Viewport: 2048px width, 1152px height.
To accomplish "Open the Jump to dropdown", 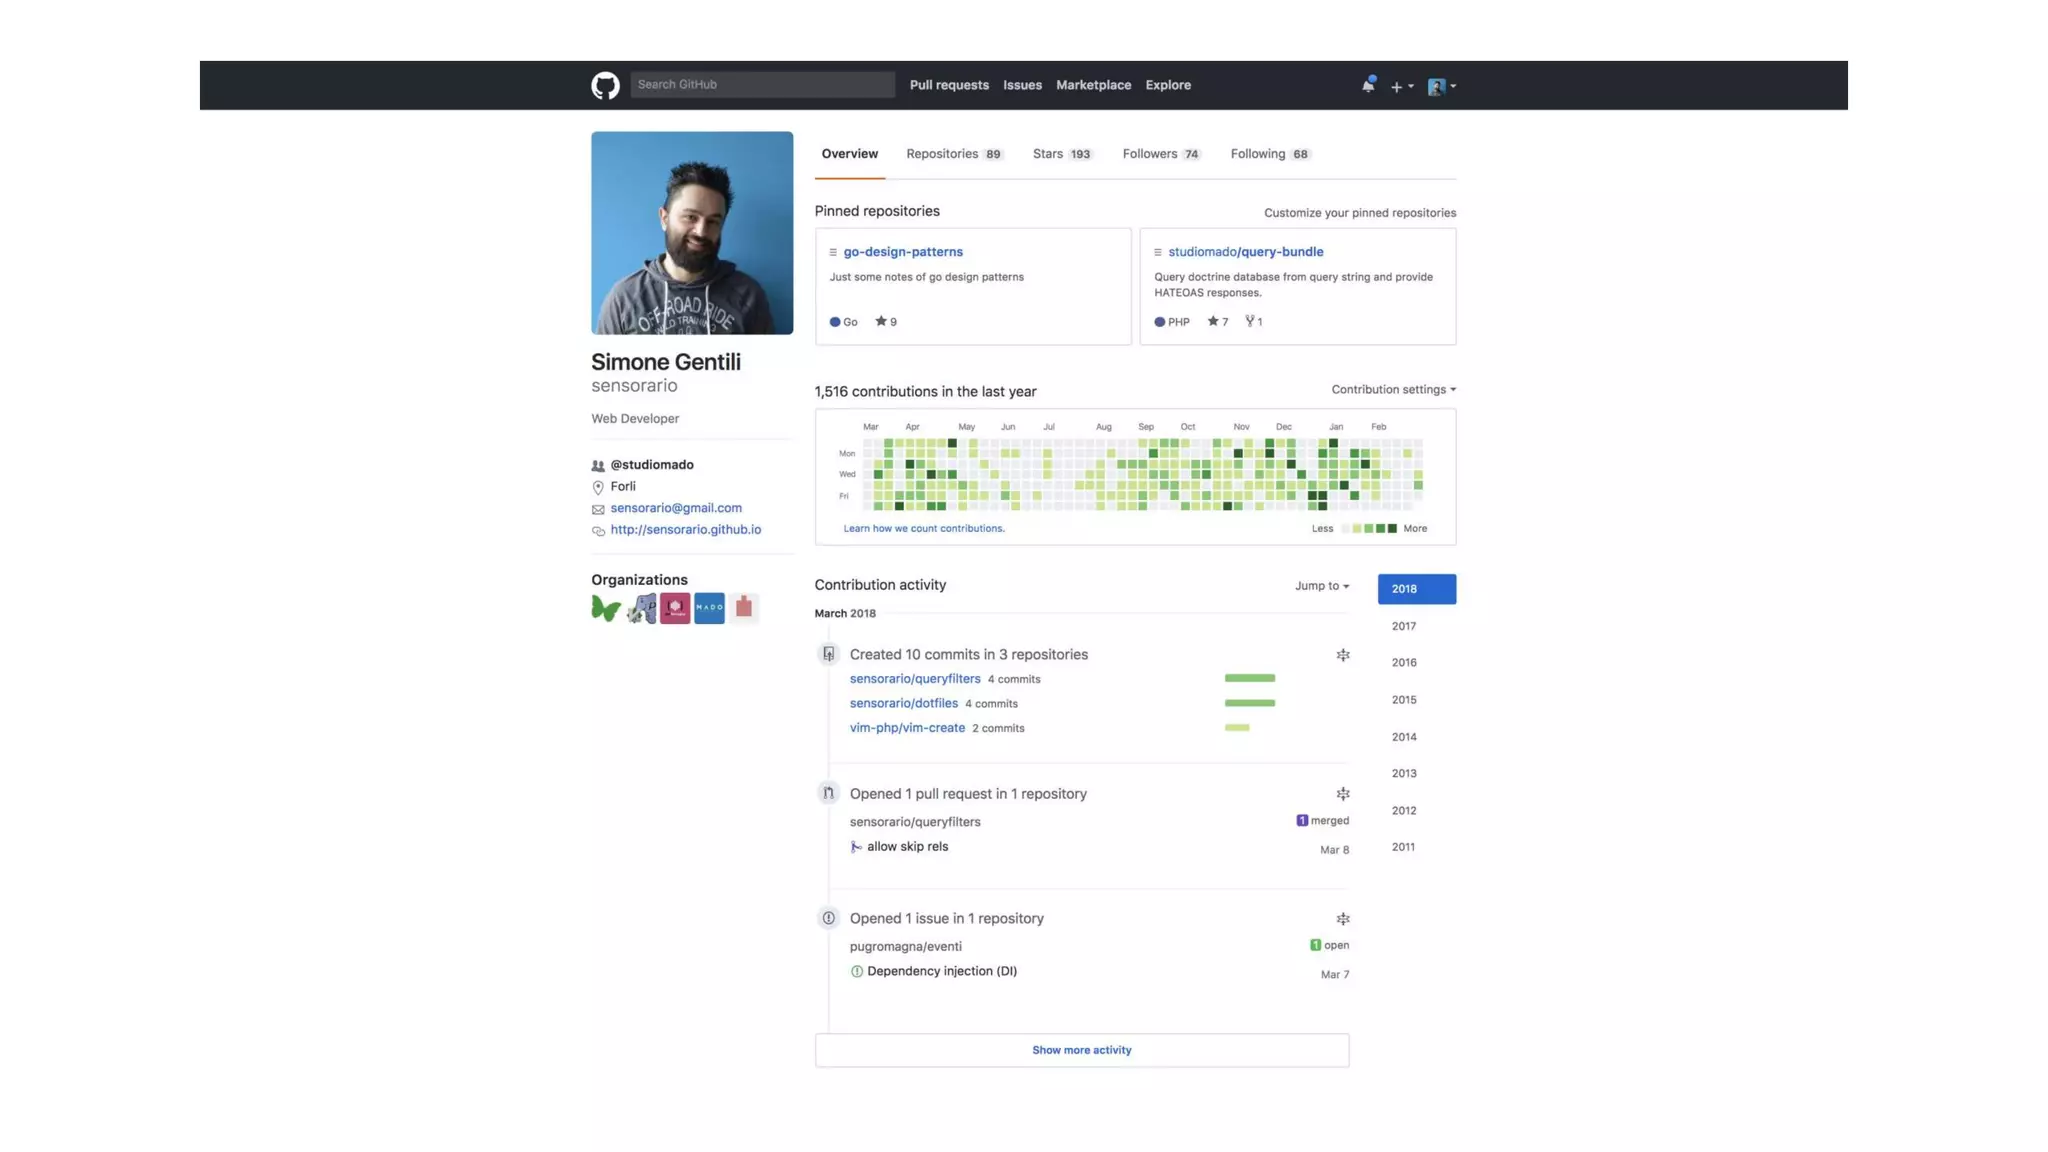I will (x=1321, y=586).
